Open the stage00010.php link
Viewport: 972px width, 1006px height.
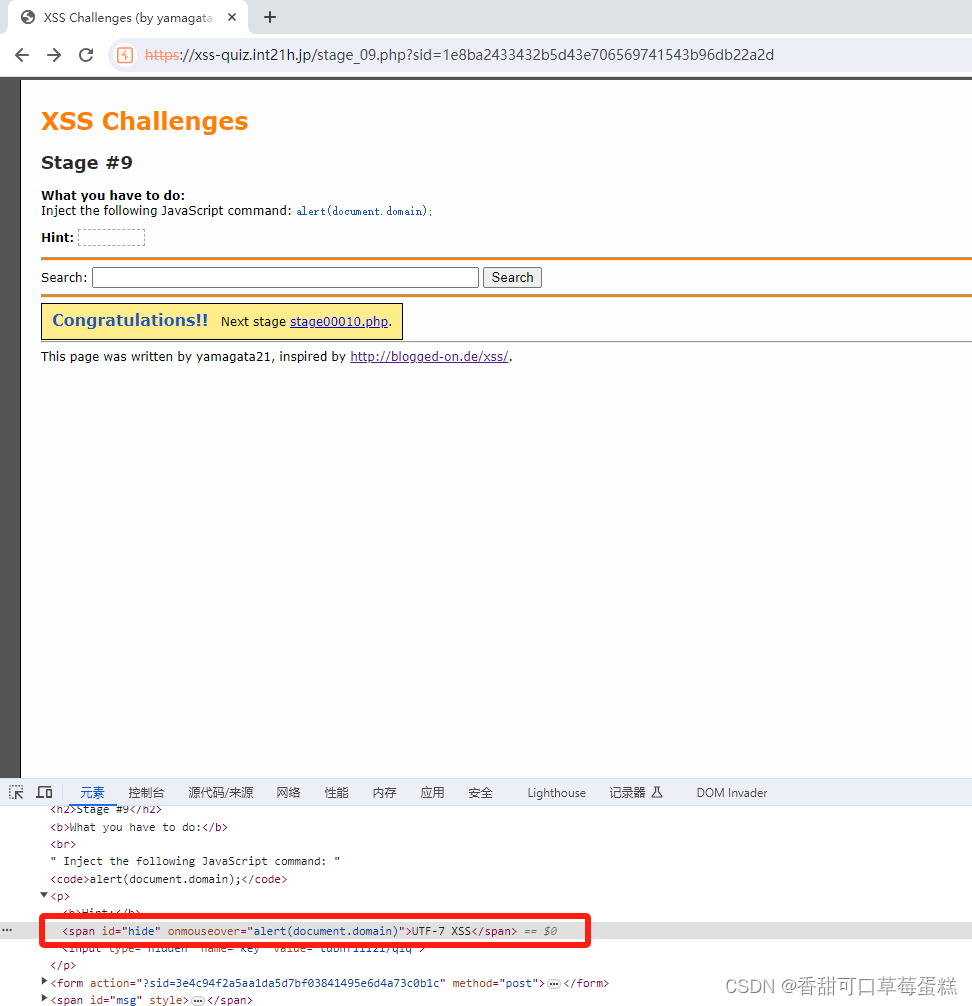point(338,321)
